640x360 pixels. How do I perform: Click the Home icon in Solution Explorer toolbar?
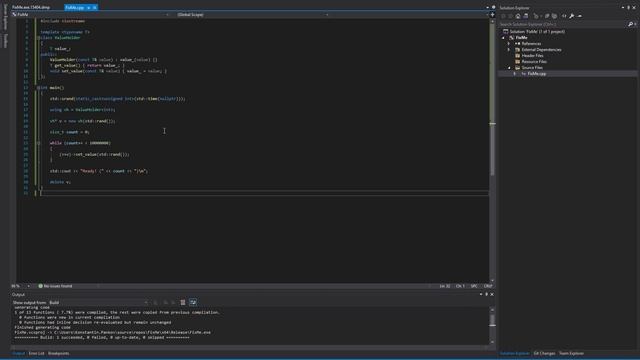tap(518, 16)
